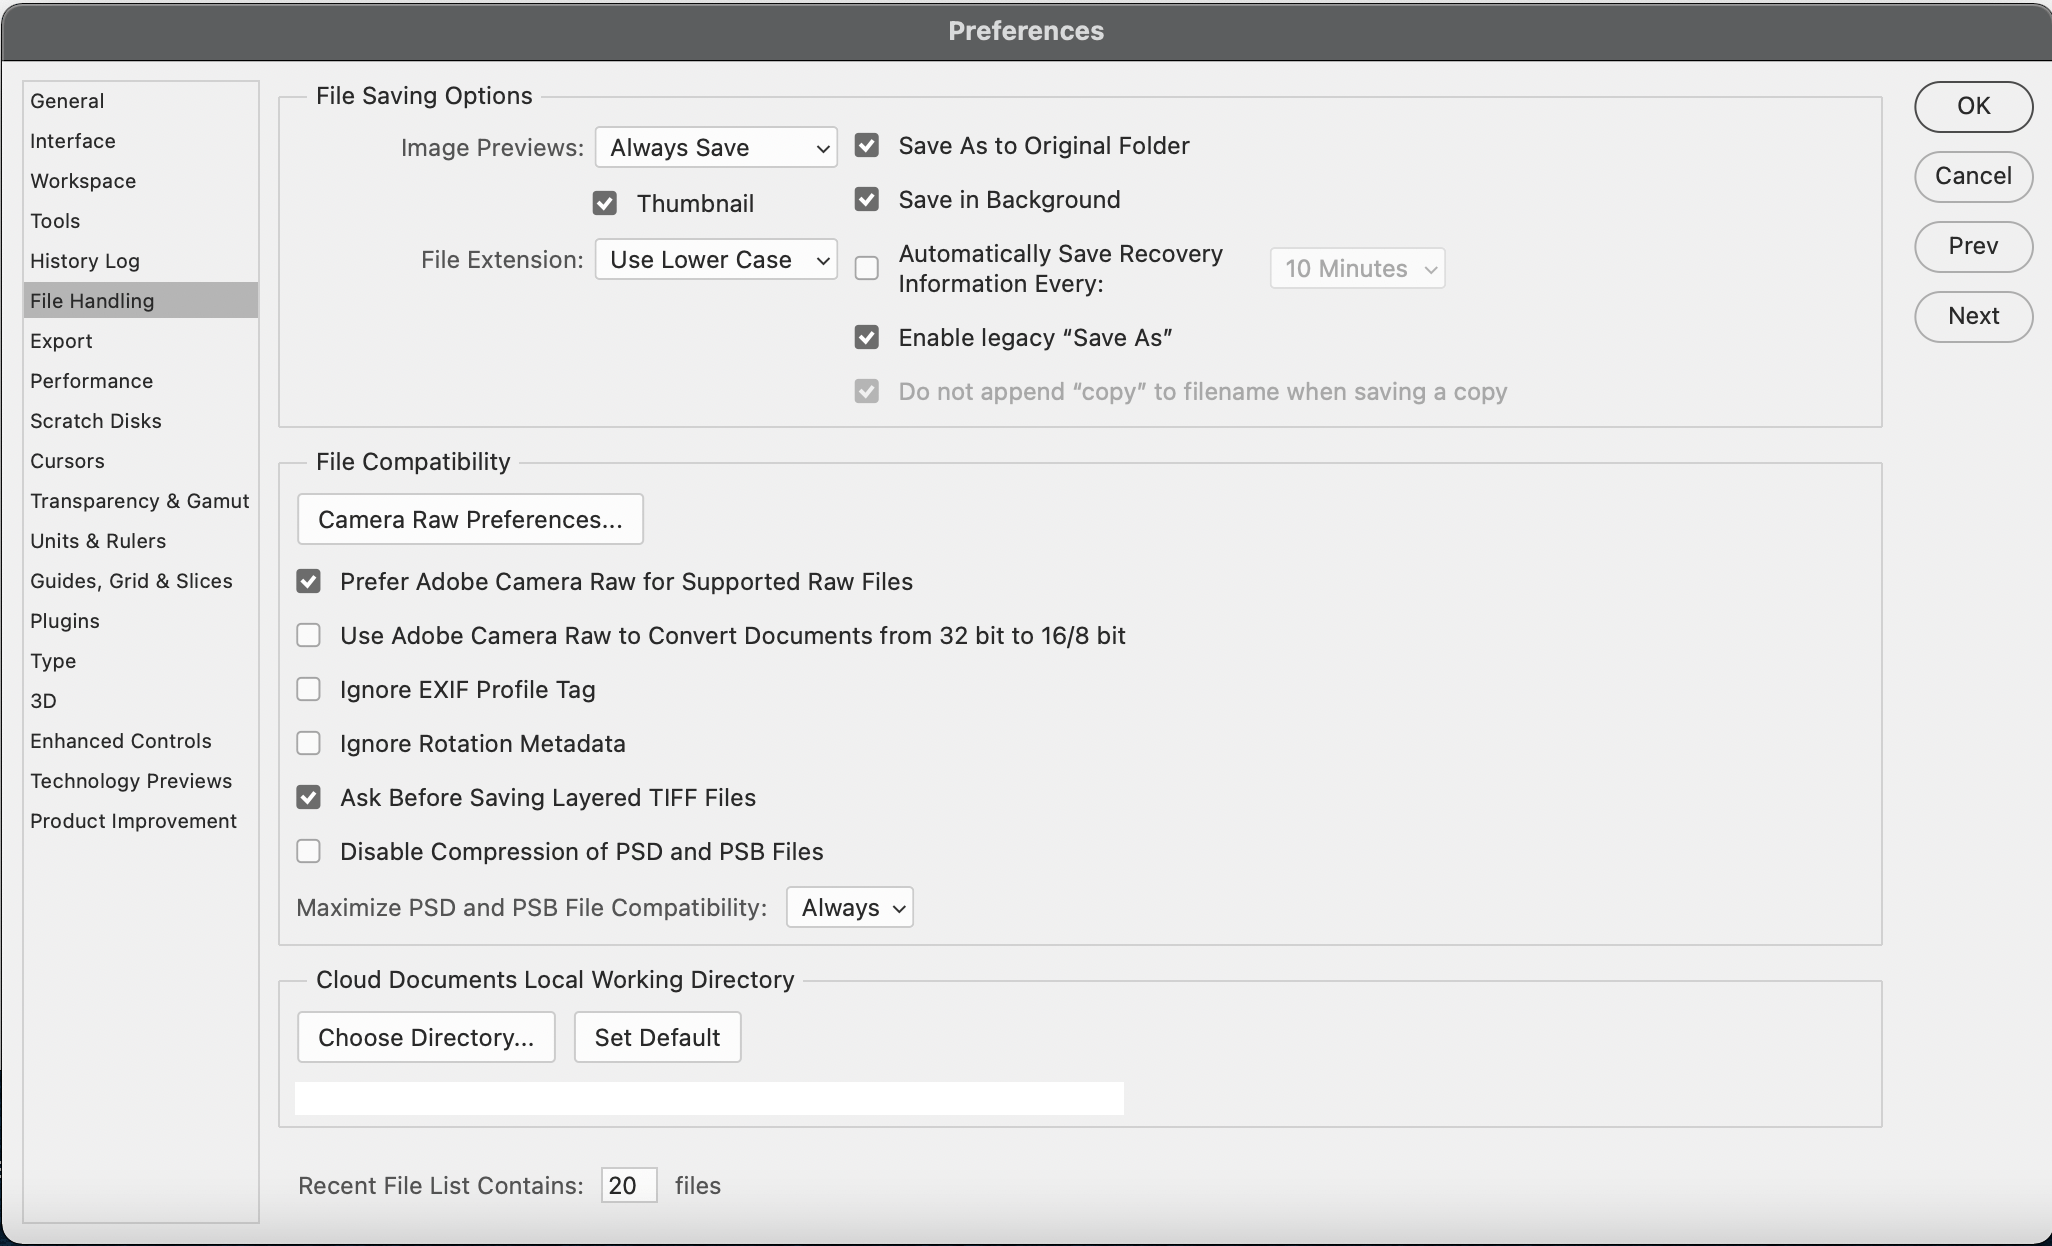Select the Scratch Disks category
This screenshot has height=1246, width=2052.
(96, 421)
